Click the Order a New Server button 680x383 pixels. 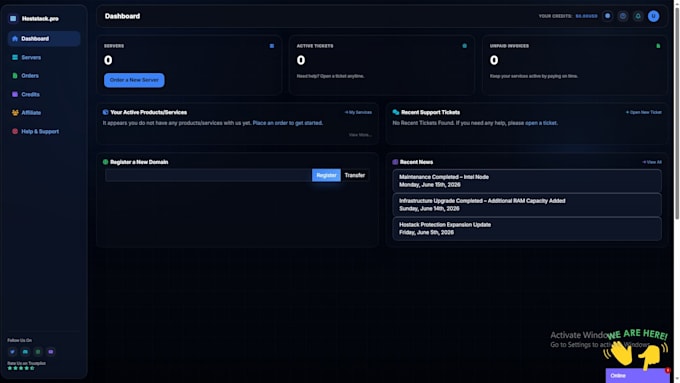coord(134,80)
